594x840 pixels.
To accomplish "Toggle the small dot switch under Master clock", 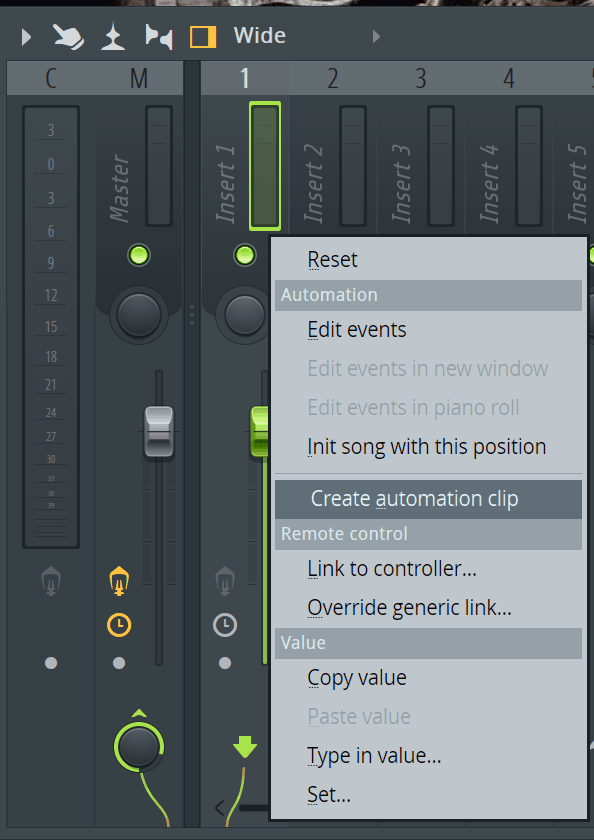I will (x=119, y=663).
